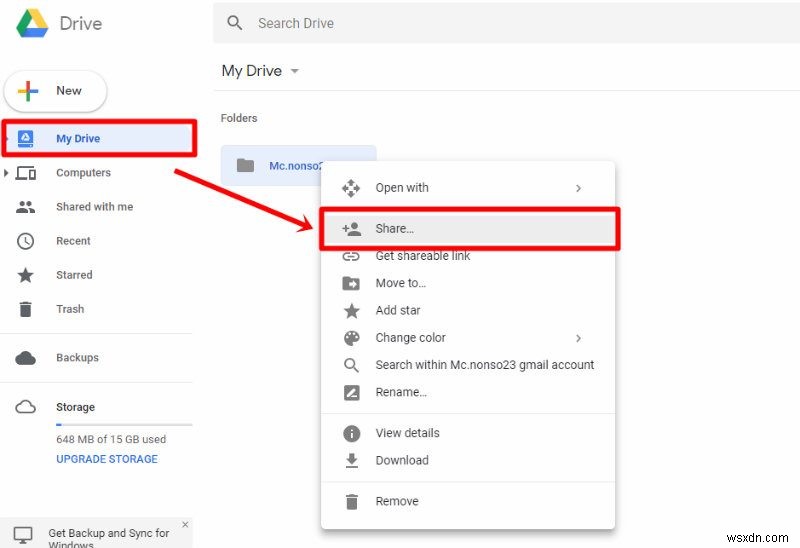
Task: Click the Mc.nonso folder icon
Action: [x=245, y=165]
